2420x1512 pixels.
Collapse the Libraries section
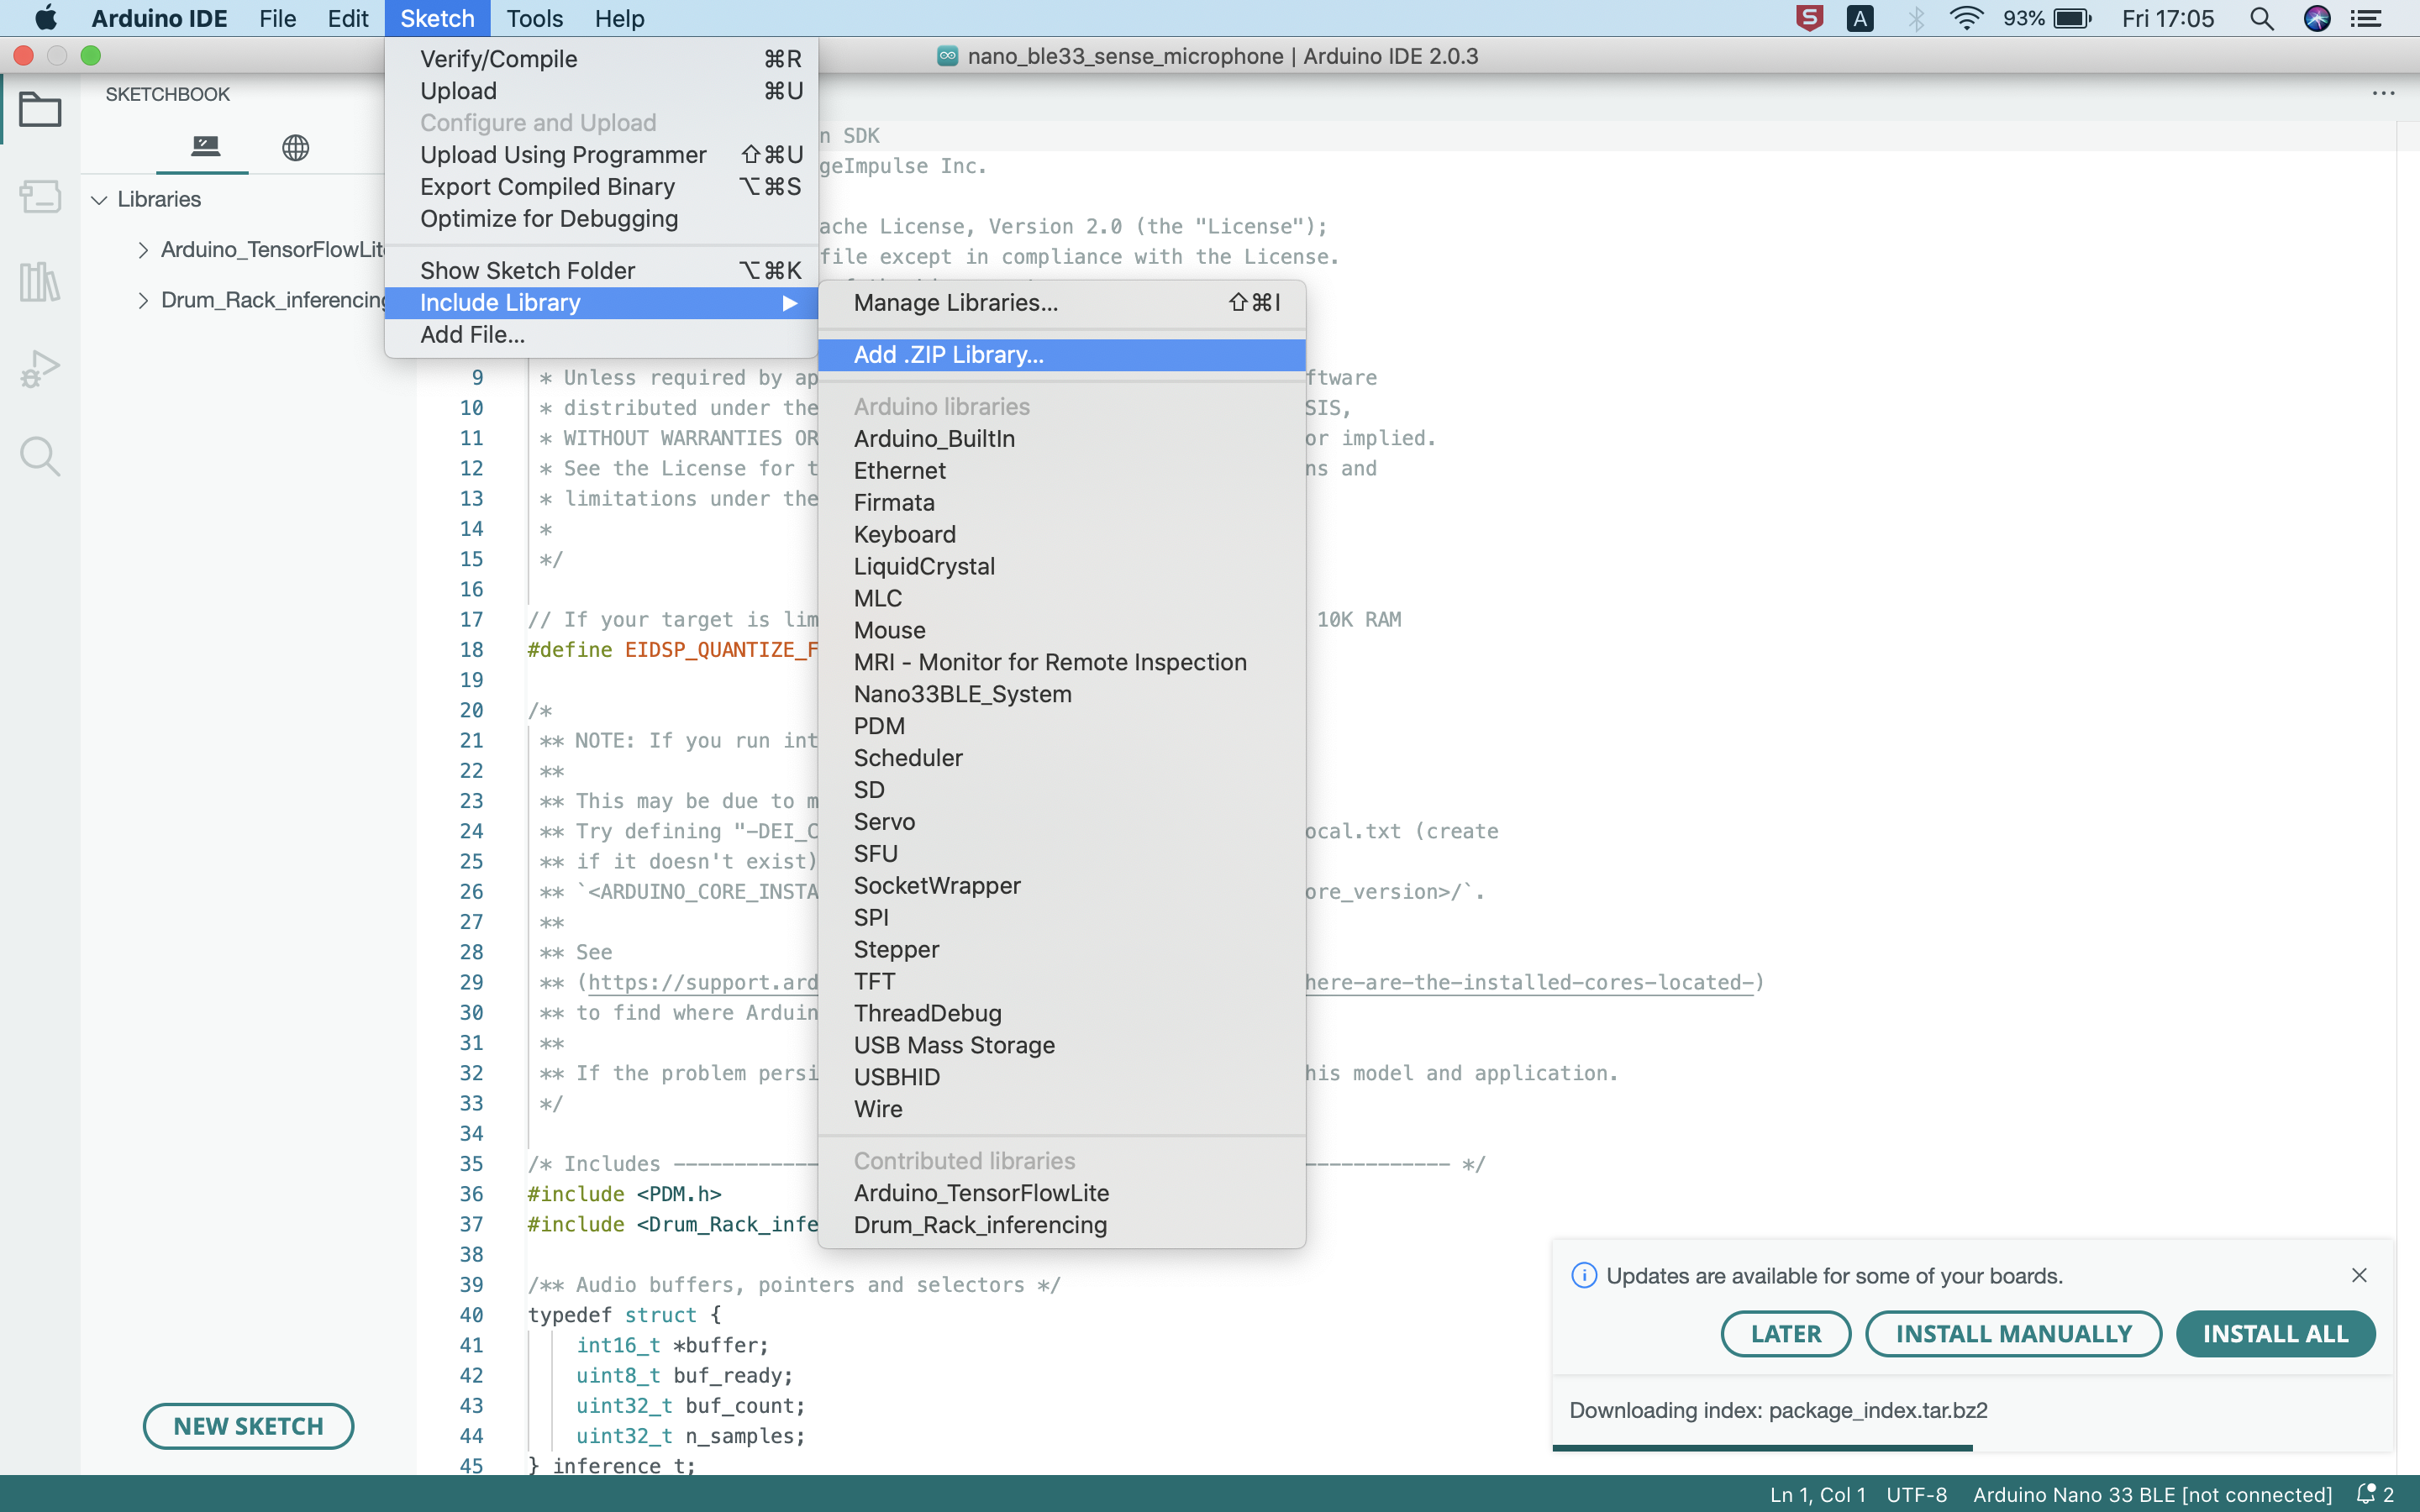coord(99,199)
